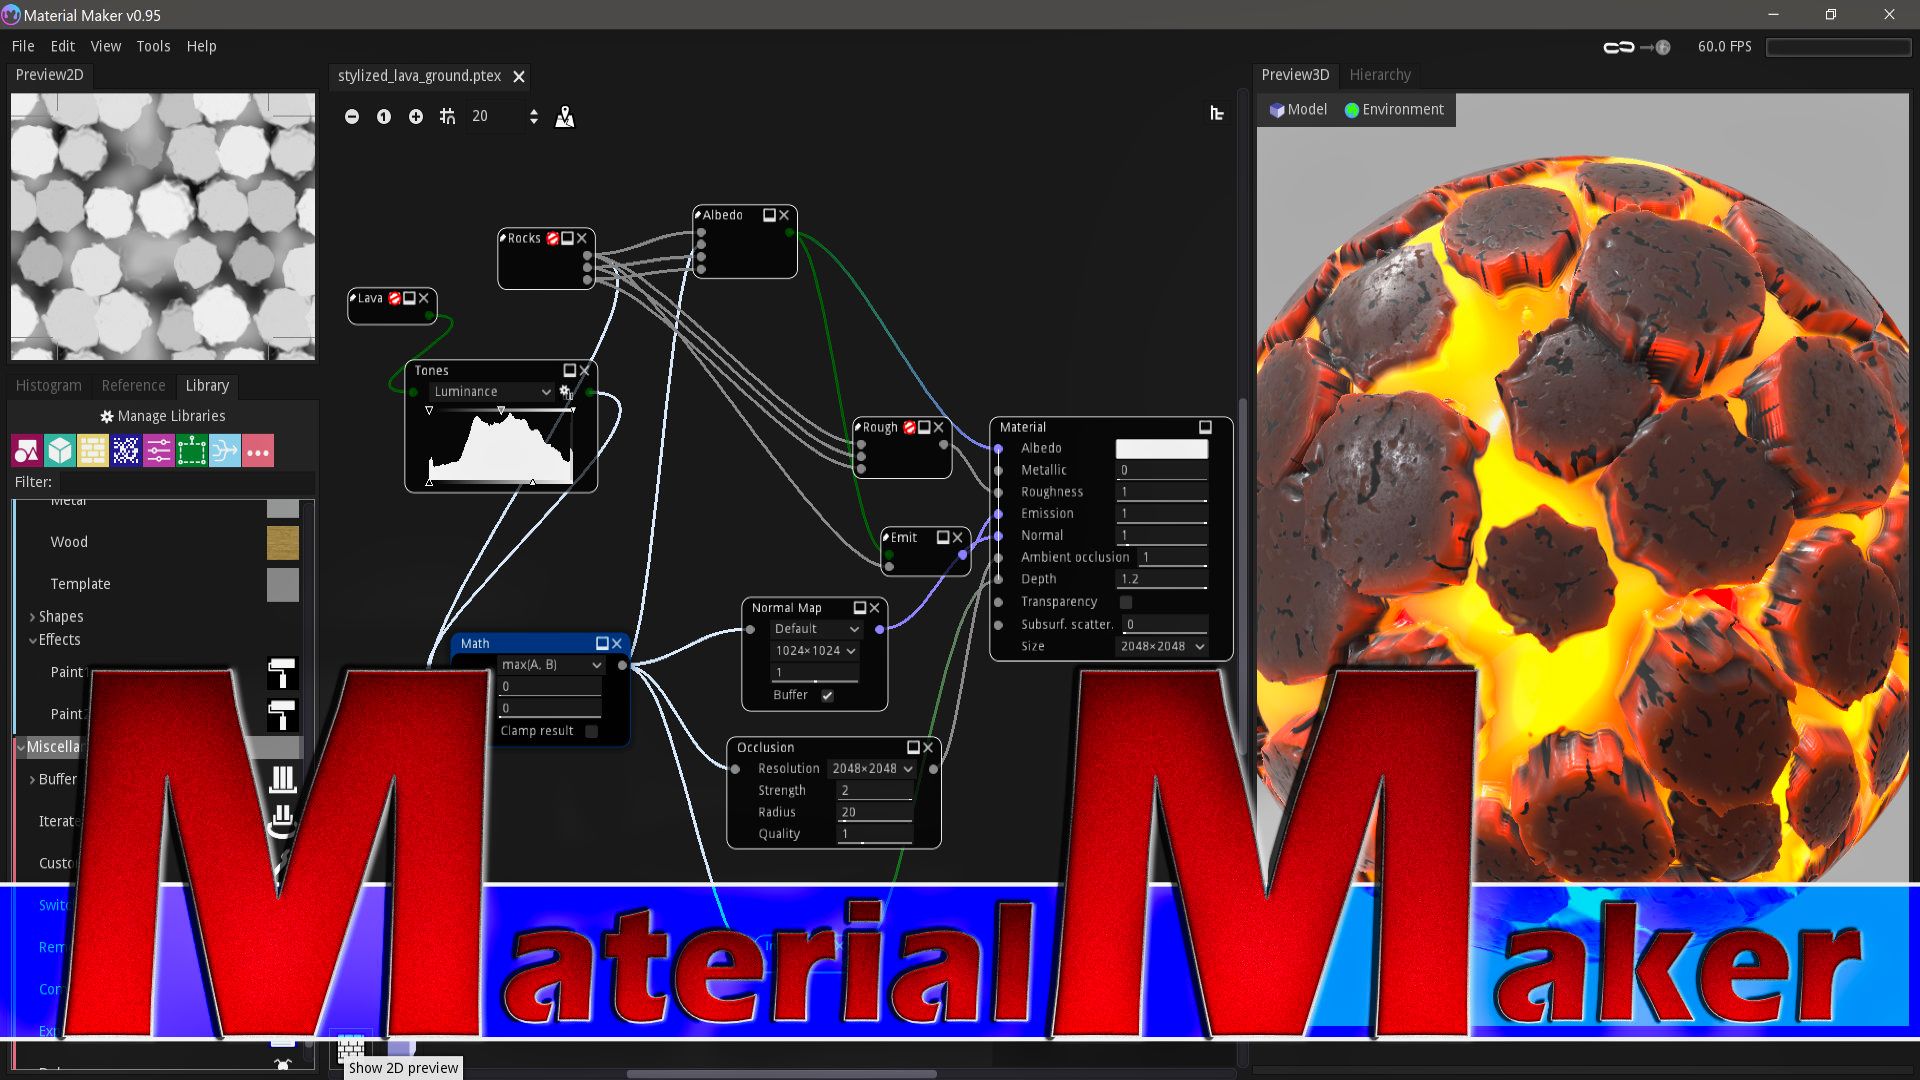Open the max(A, B) operation dropdown
This screenshot has height=1080, width=1920.
click(x=551, y=665)
